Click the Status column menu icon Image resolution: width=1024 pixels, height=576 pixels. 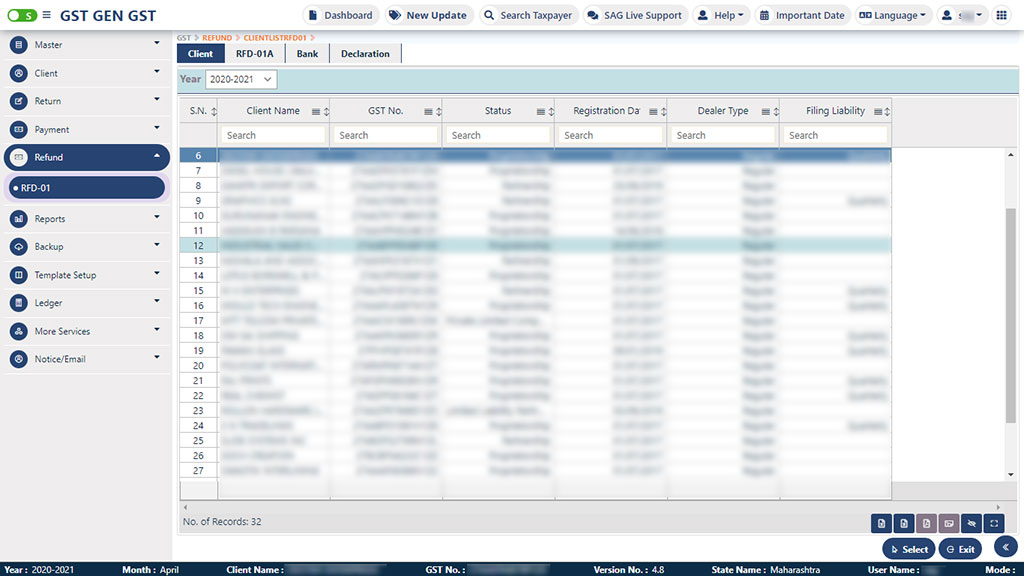(541, 112)
